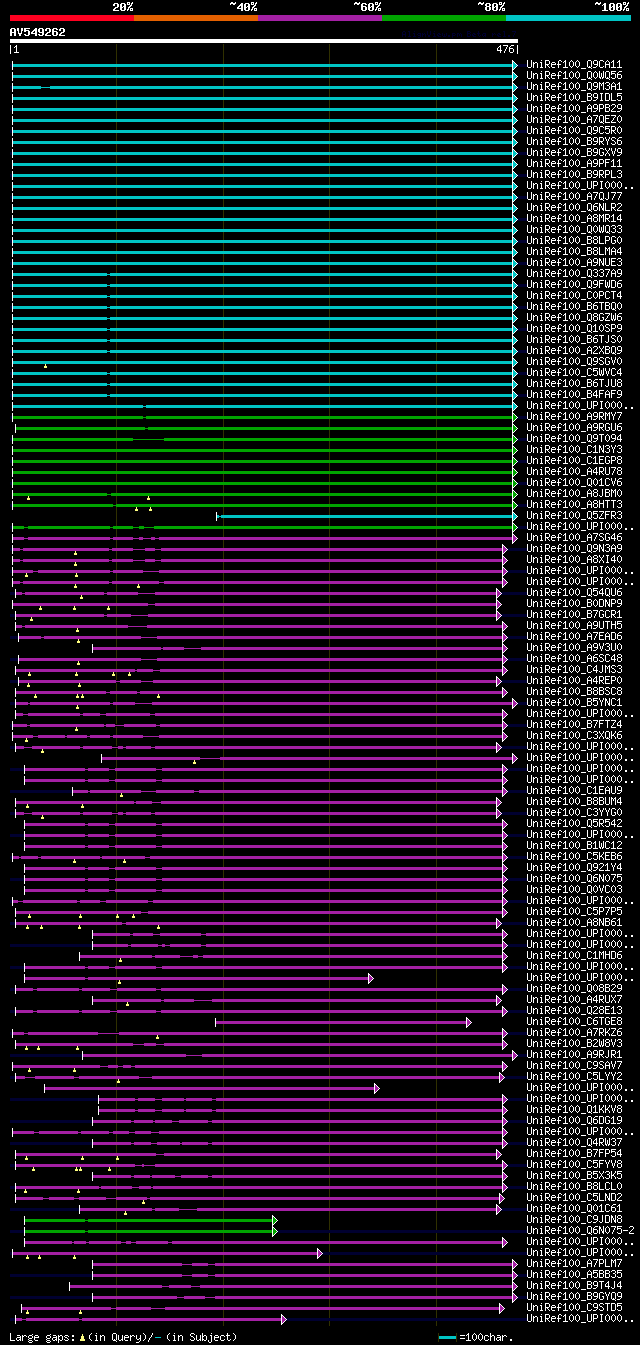640x1345 pixels.
Task: Click the cyan ~100% legend segment
Action: (568, 17)
